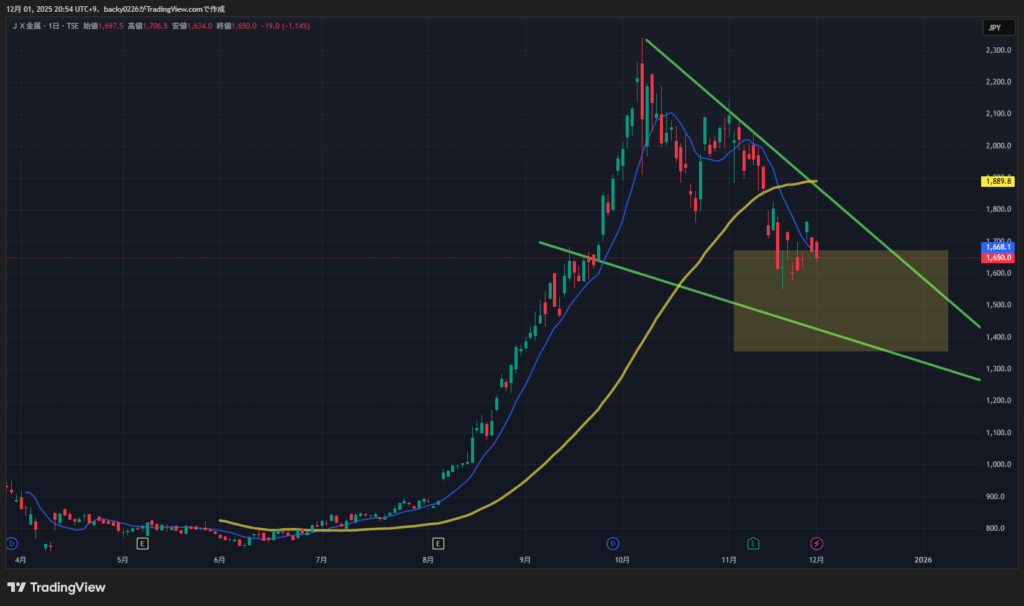Image resolution: width=1024 pixels, height=606 pixels.
Task: Click the JX金属 symbol title
Action: pos(28,26)
